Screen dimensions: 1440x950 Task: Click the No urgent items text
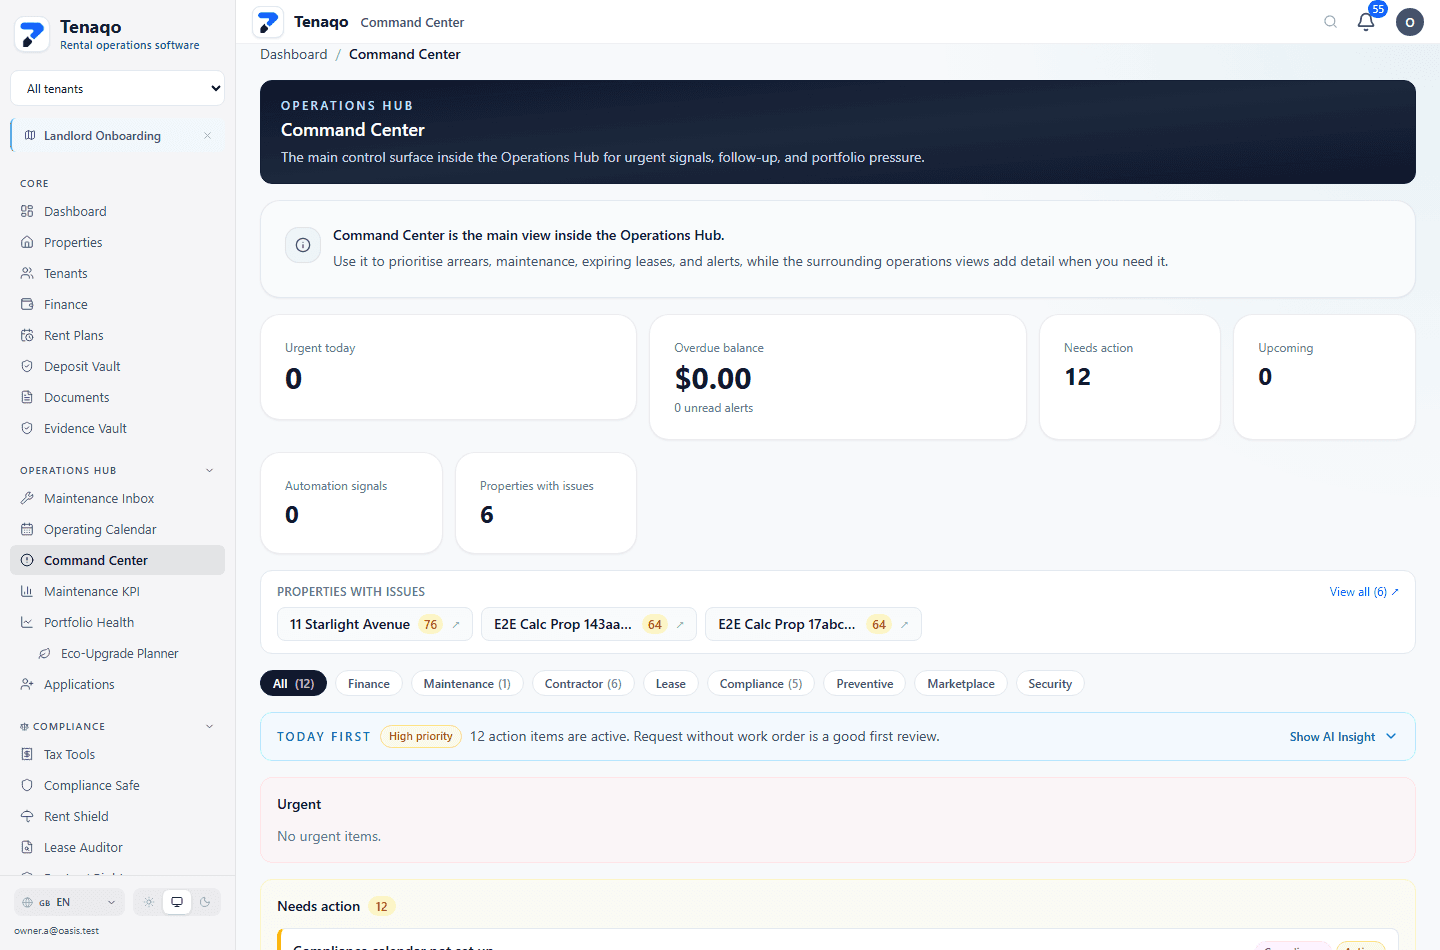329,836
